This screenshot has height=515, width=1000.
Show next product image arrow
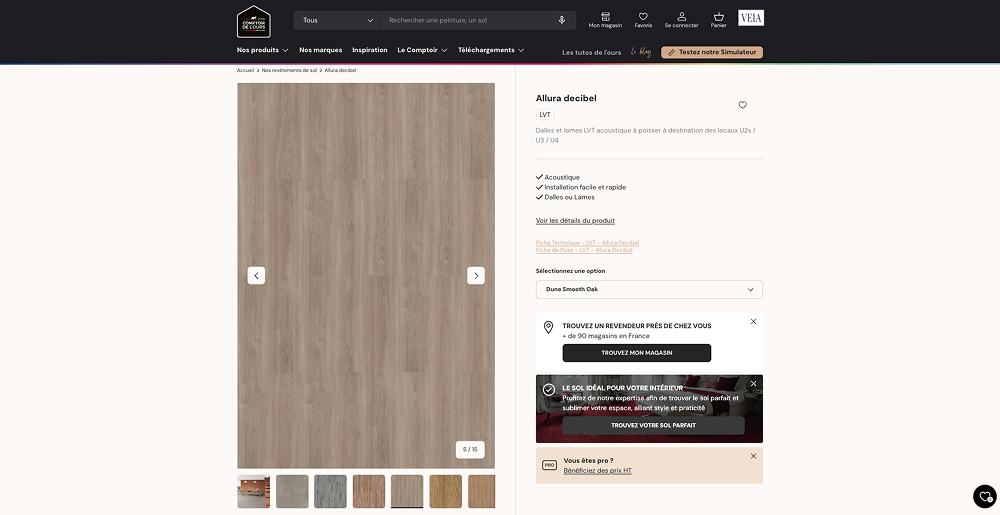point(476,275)
